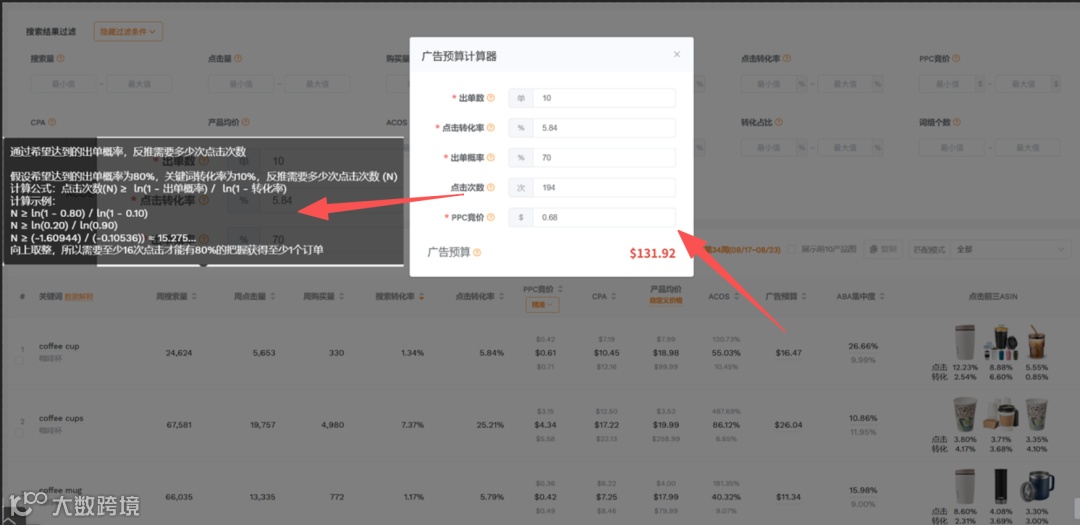Open help icon beside 搜索量 filter label
The width and height of the screenshot is (1080, 525).
pos(61,59)
